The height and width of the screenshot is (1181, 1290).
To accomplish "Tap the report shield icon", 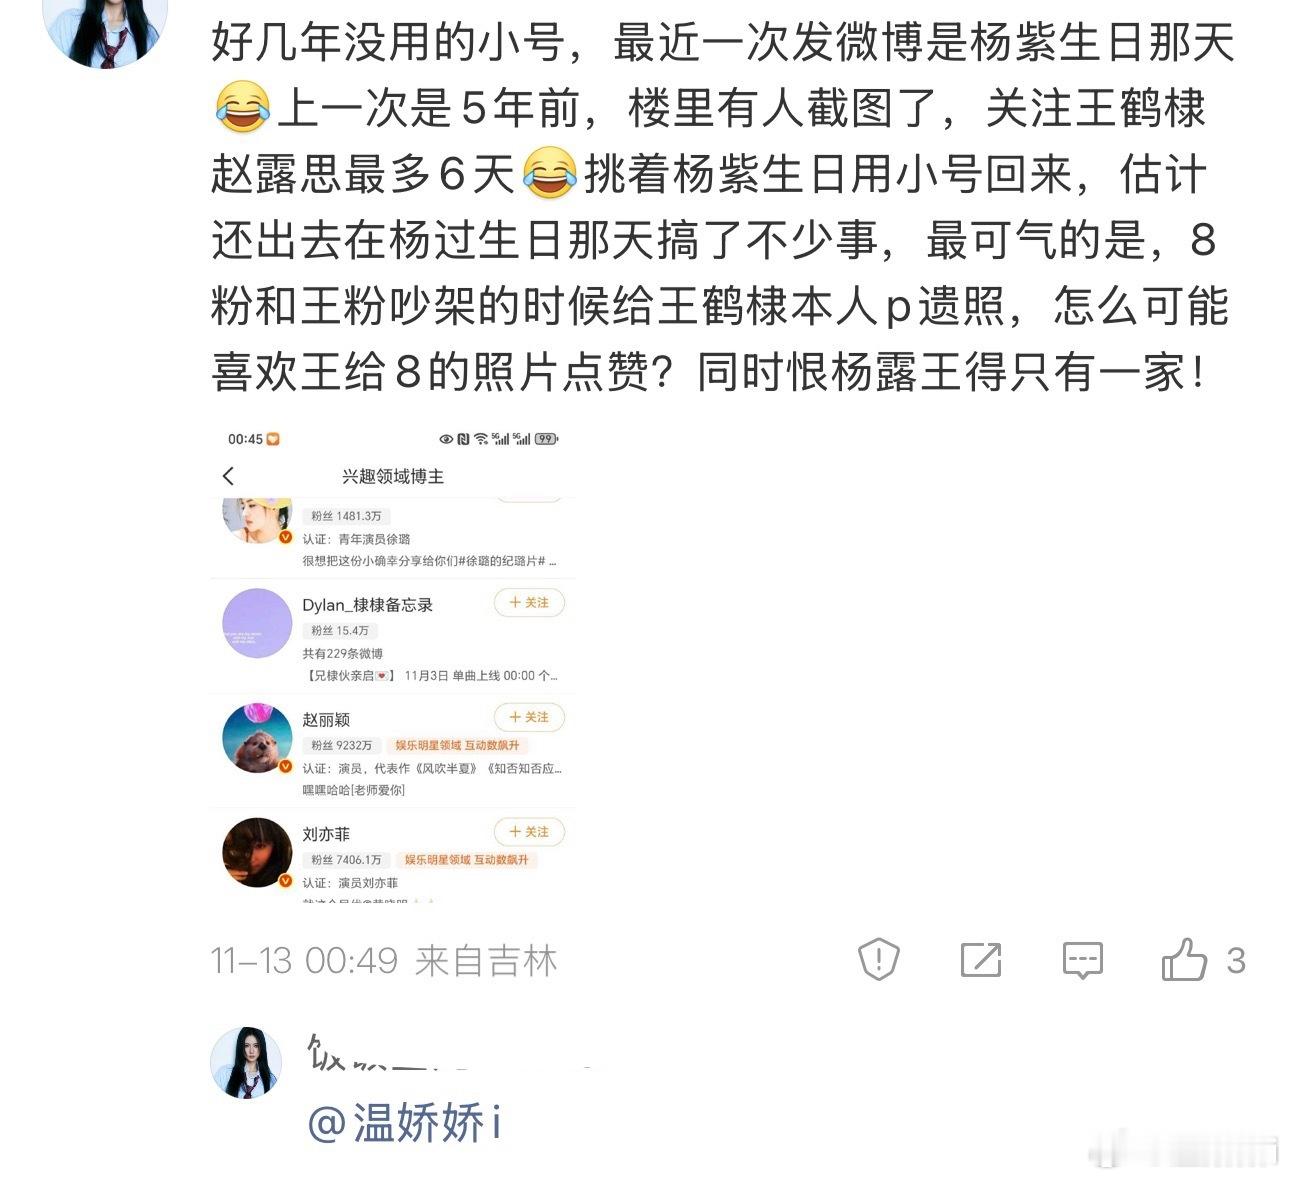I will click(879, 960).
